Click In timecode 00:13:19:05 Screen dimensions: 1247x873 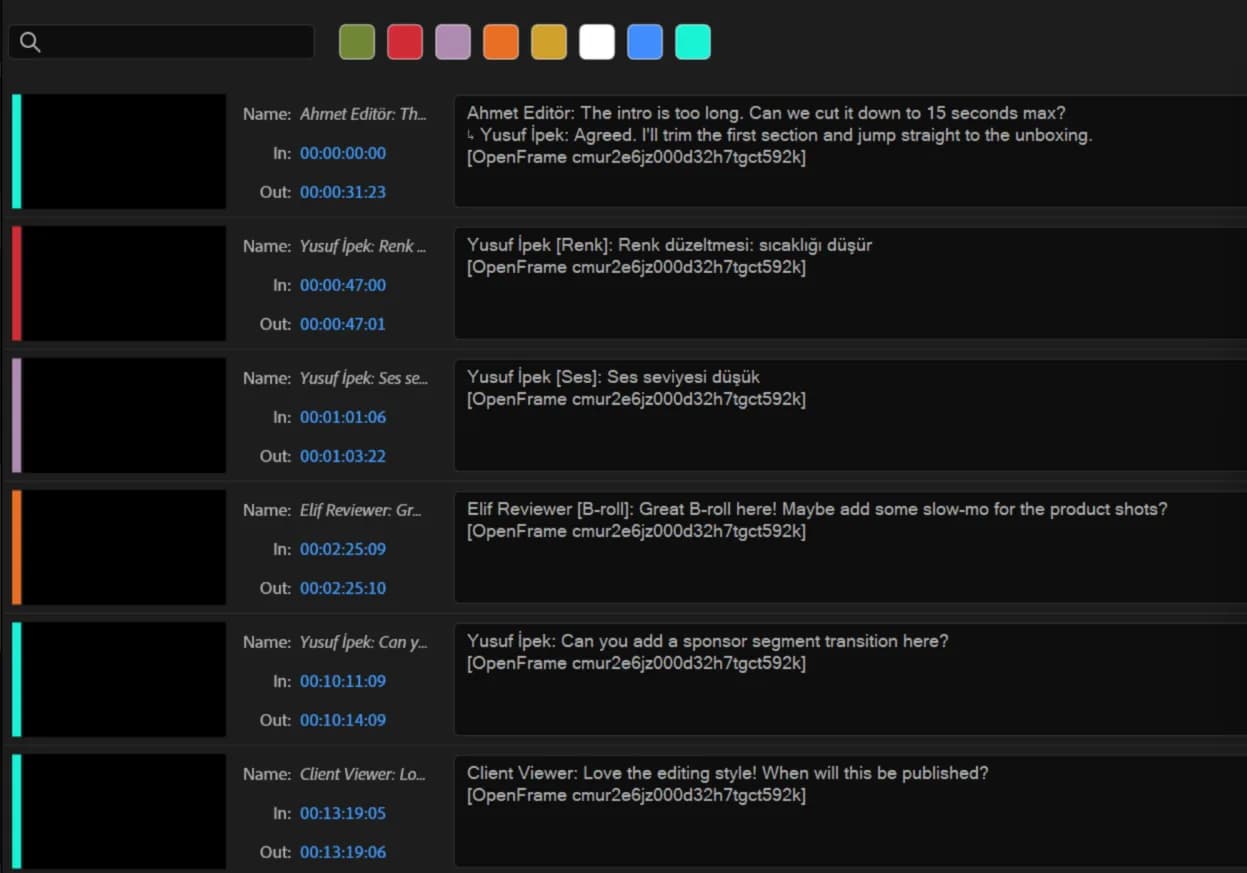pyautogui.click(x=343, y=813)
